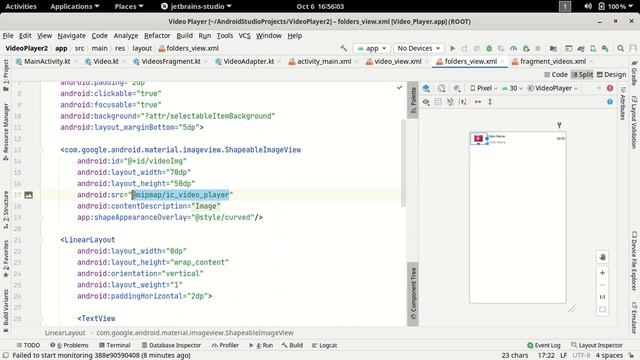640x360 pixels.
Task: Click the layout breadcrumb in the navigation bar
Action: (142, 48)
